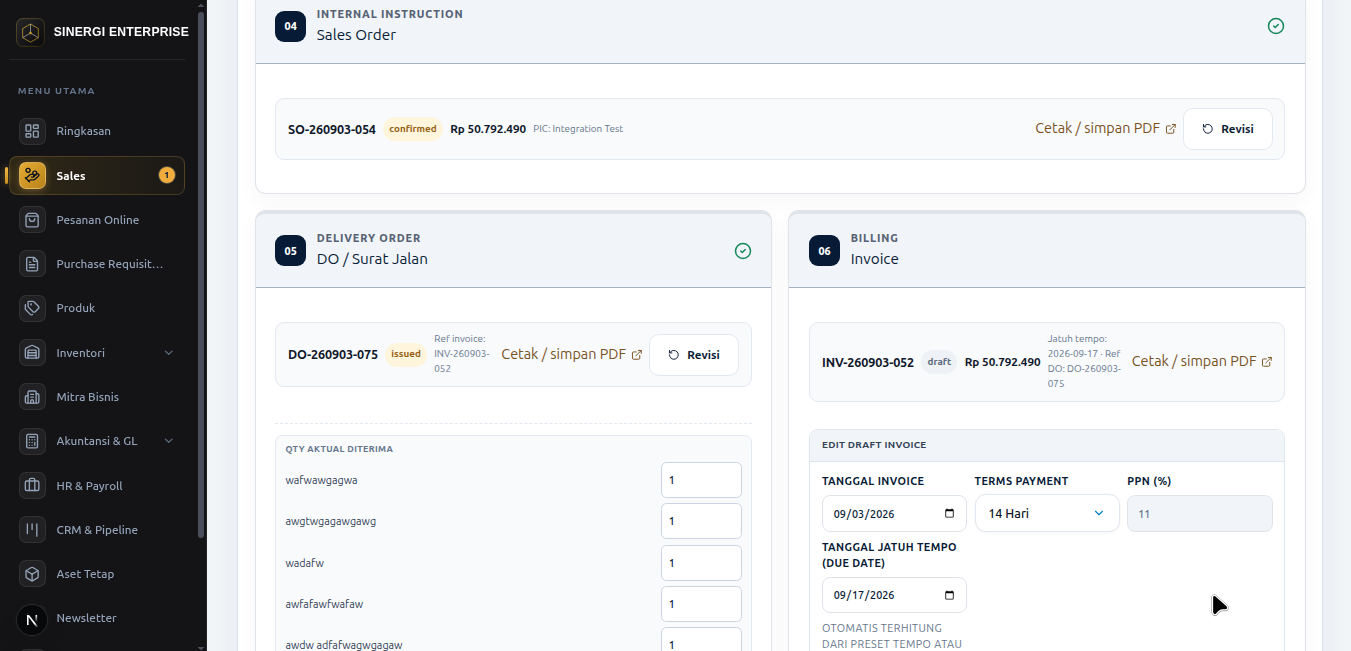Viewport: 1351px width, 651px height.
Task: Click the Pesanan Online bag icon
Action: pos(32,220)
